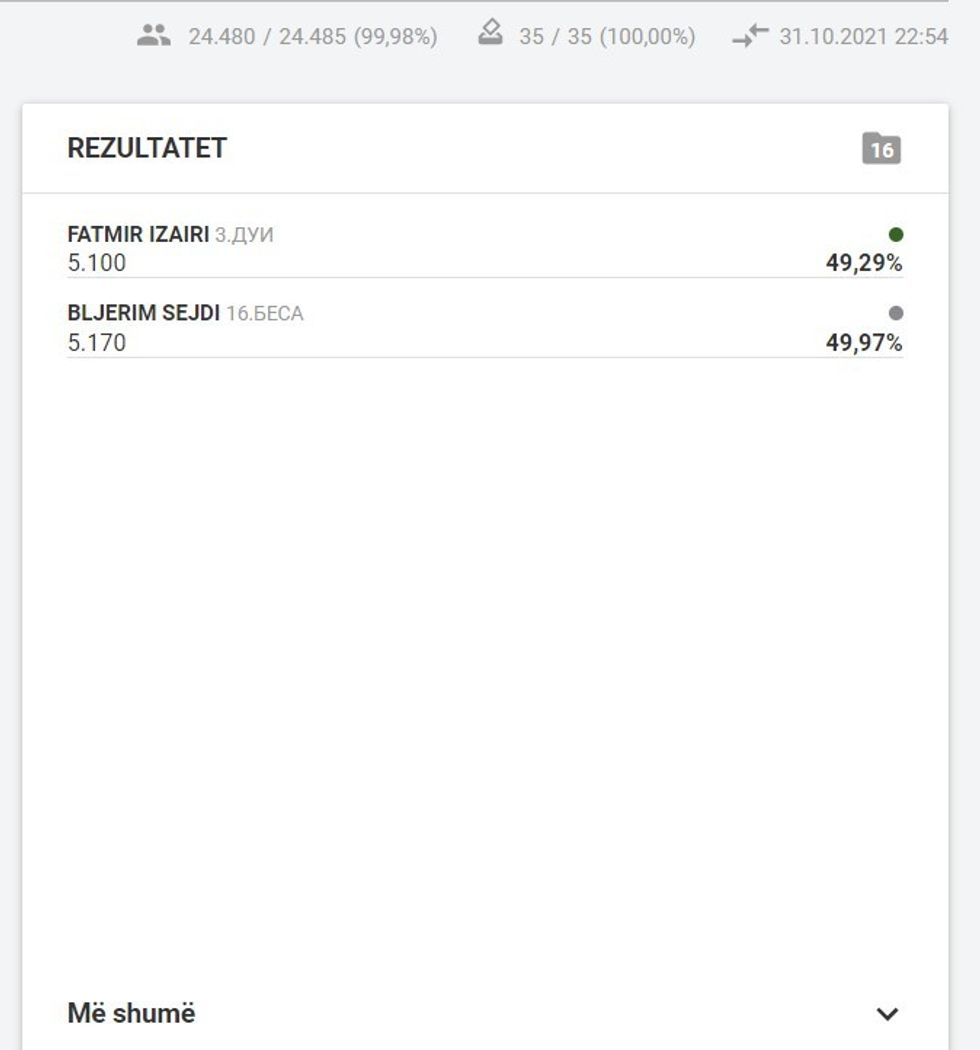This screenshot has height=1050, width=980.
Task: Click the 16.БЕСА party label
Action: click(265, 315)
